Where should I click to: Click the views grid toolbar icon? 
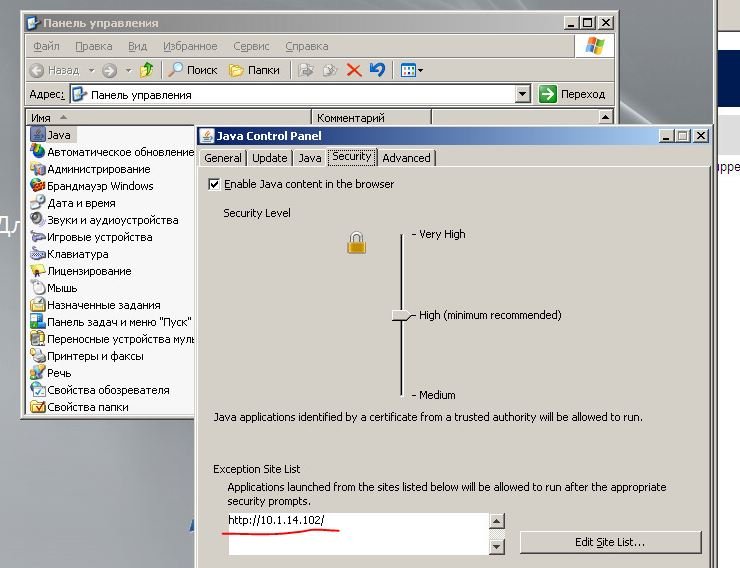pyautogui.click(x=407, y=71)
